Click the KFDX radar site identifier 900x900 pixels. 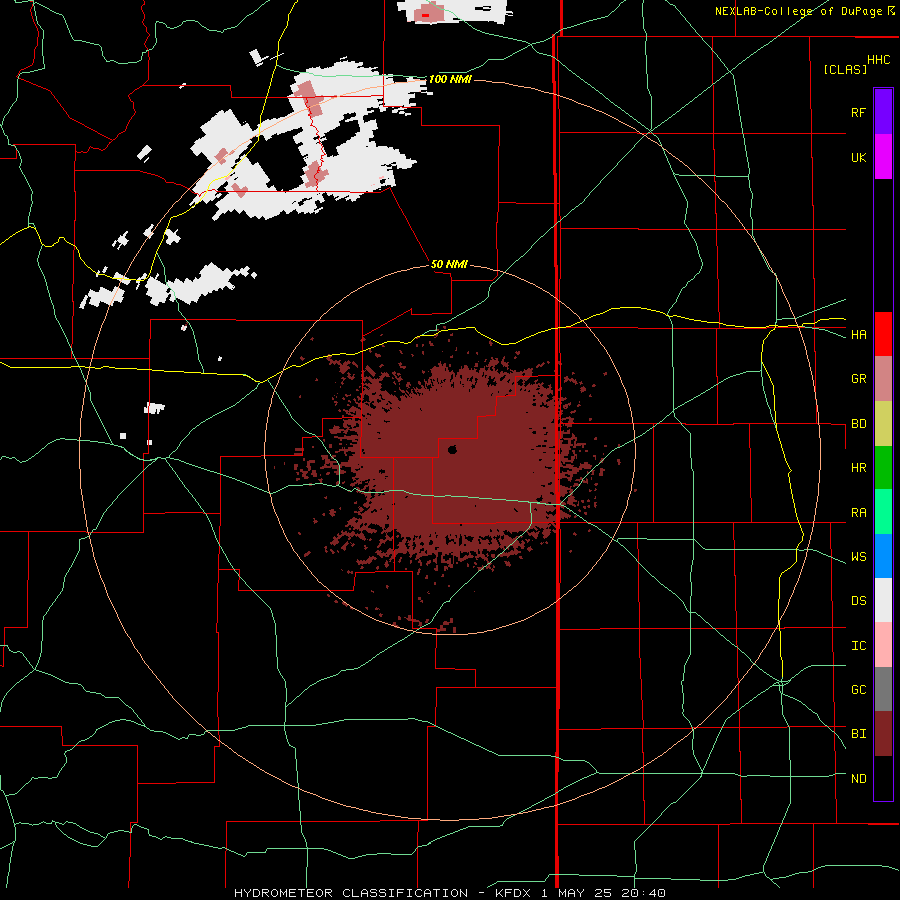(511, 893)
